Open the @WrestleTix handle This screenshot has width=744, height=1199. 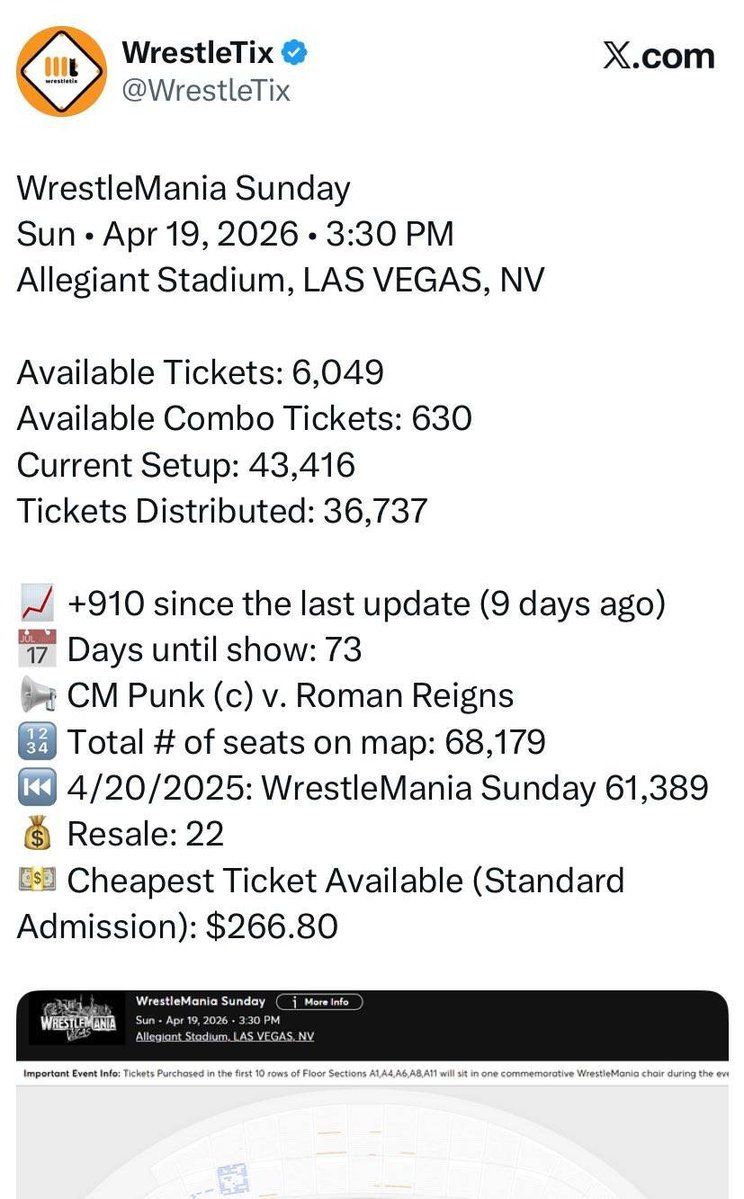(205, 91)
